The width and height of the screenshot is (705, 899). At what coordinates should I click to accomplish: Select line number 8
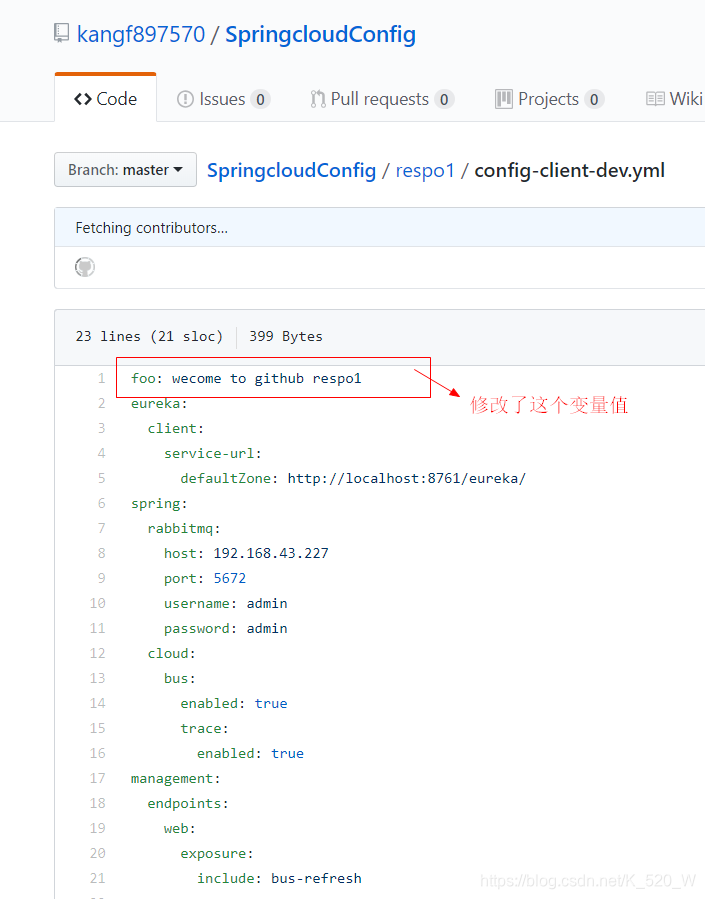[x=101, y=553]
